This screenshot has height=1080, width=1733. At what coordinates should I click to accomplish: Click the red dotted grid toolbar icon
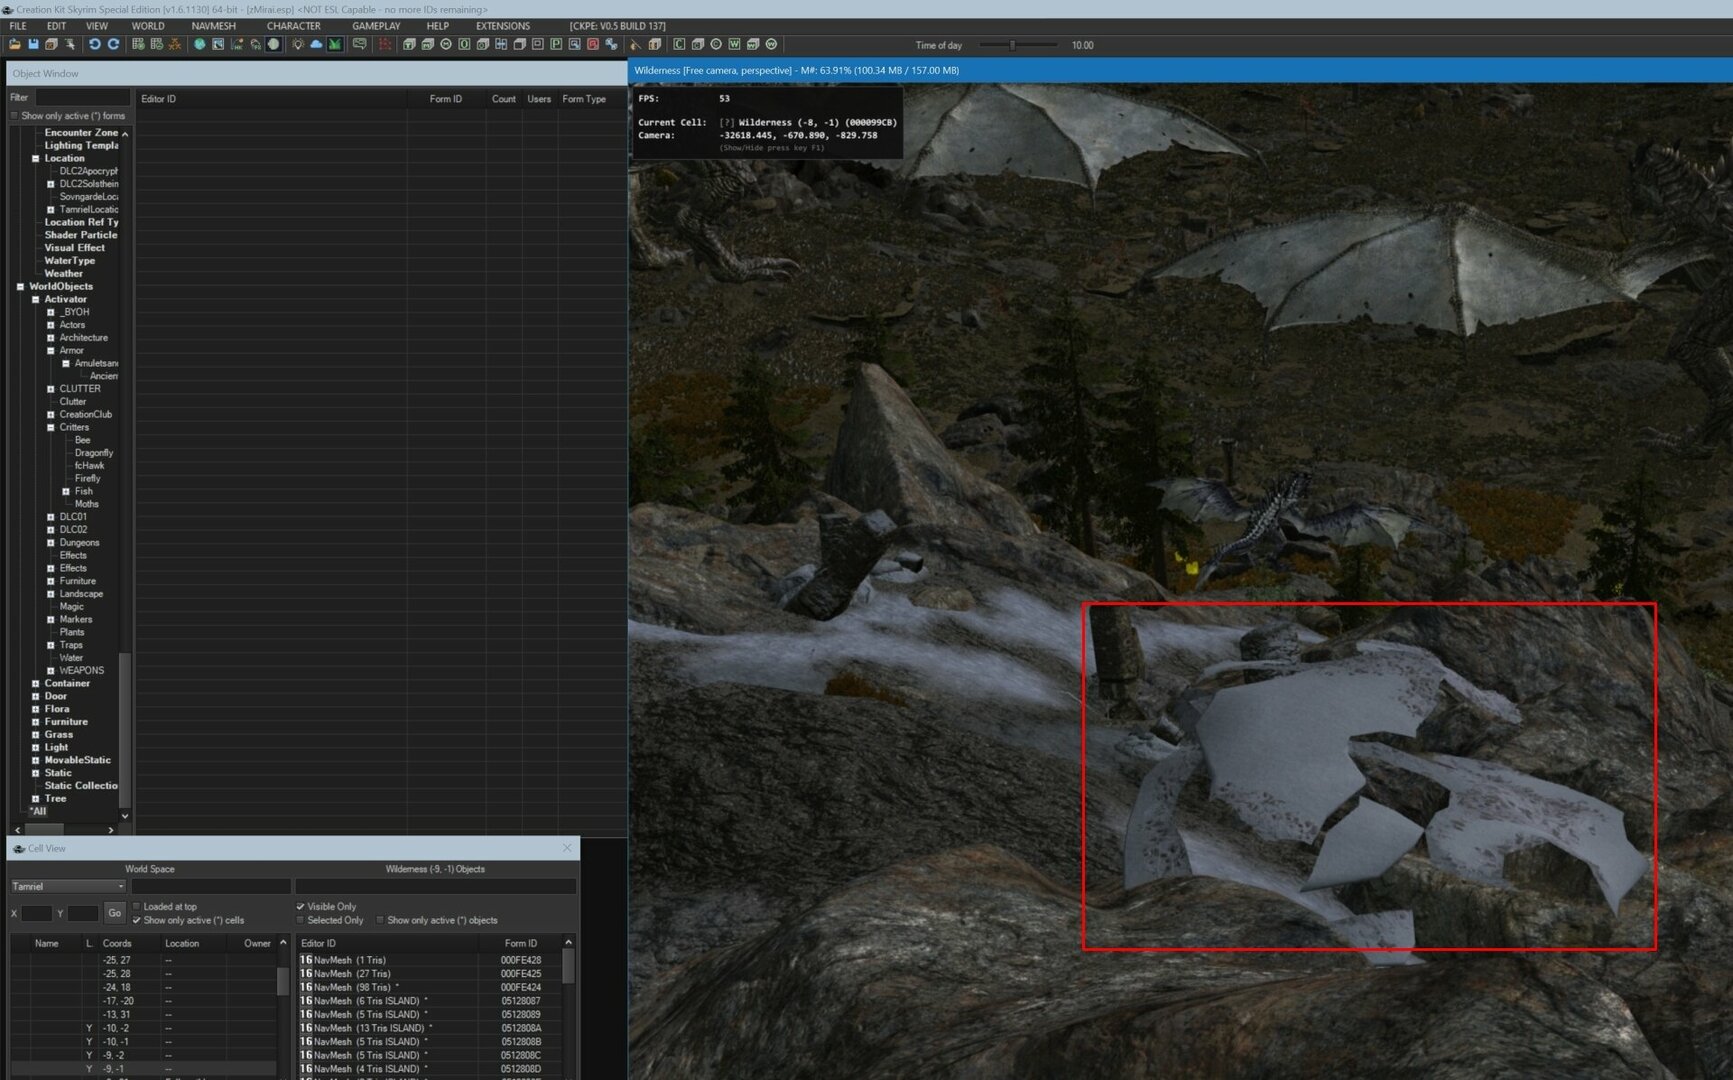click(385, 45)
